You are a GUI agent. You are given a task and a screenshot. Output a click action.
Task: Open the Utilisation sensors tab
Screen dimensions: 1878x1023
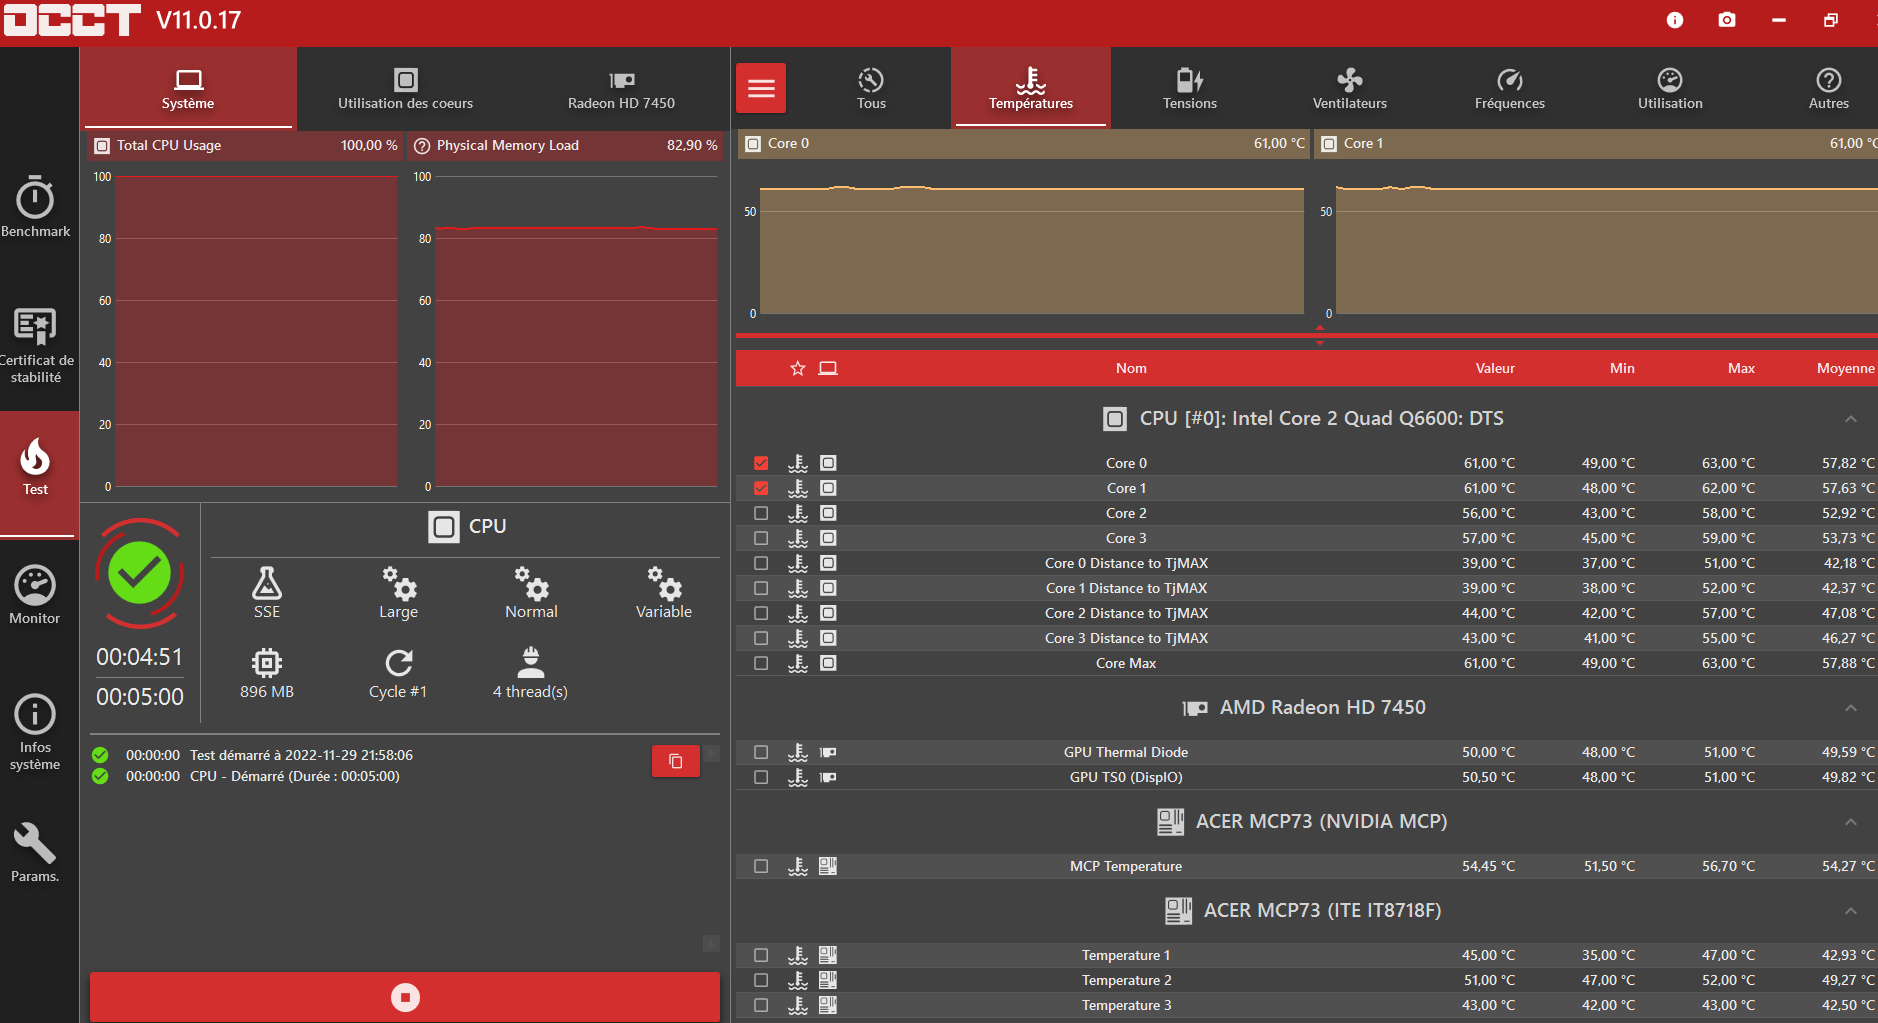click(1670, 88)
